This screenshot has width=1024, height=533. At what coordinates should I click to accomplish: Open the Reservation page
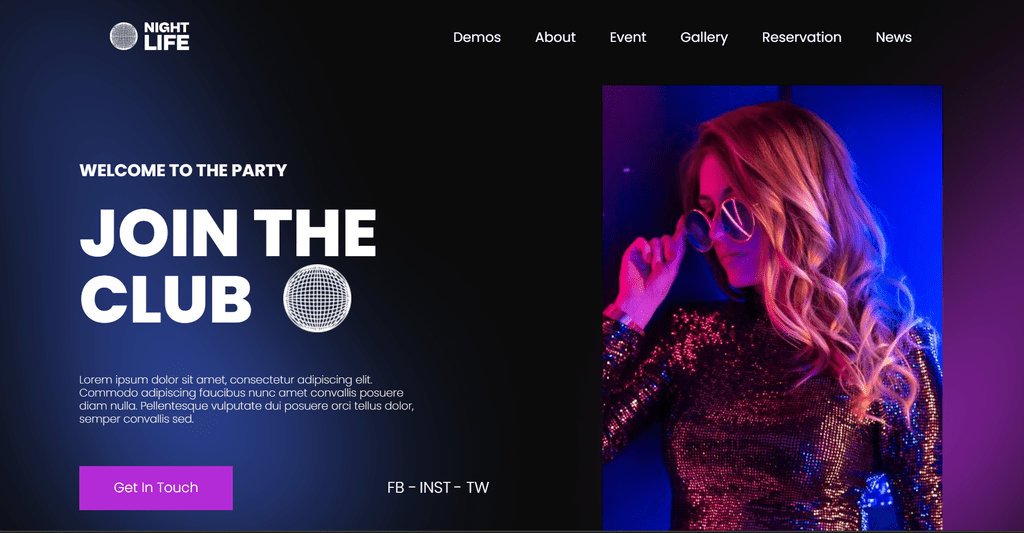pyautogui.click(x=801, y=37)
